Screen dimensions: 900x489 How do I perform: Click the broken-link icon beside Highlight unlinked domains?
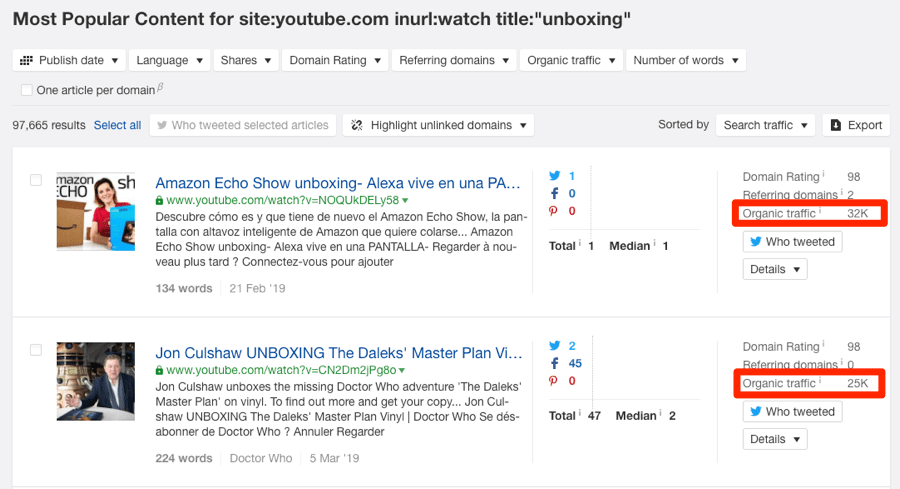(x=357, y=125)
